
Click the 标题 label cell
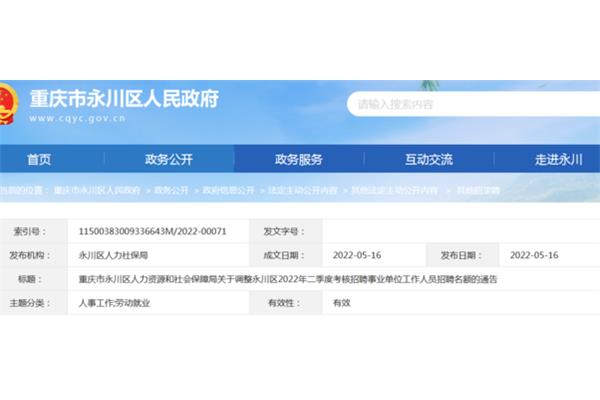coord(34,279)
